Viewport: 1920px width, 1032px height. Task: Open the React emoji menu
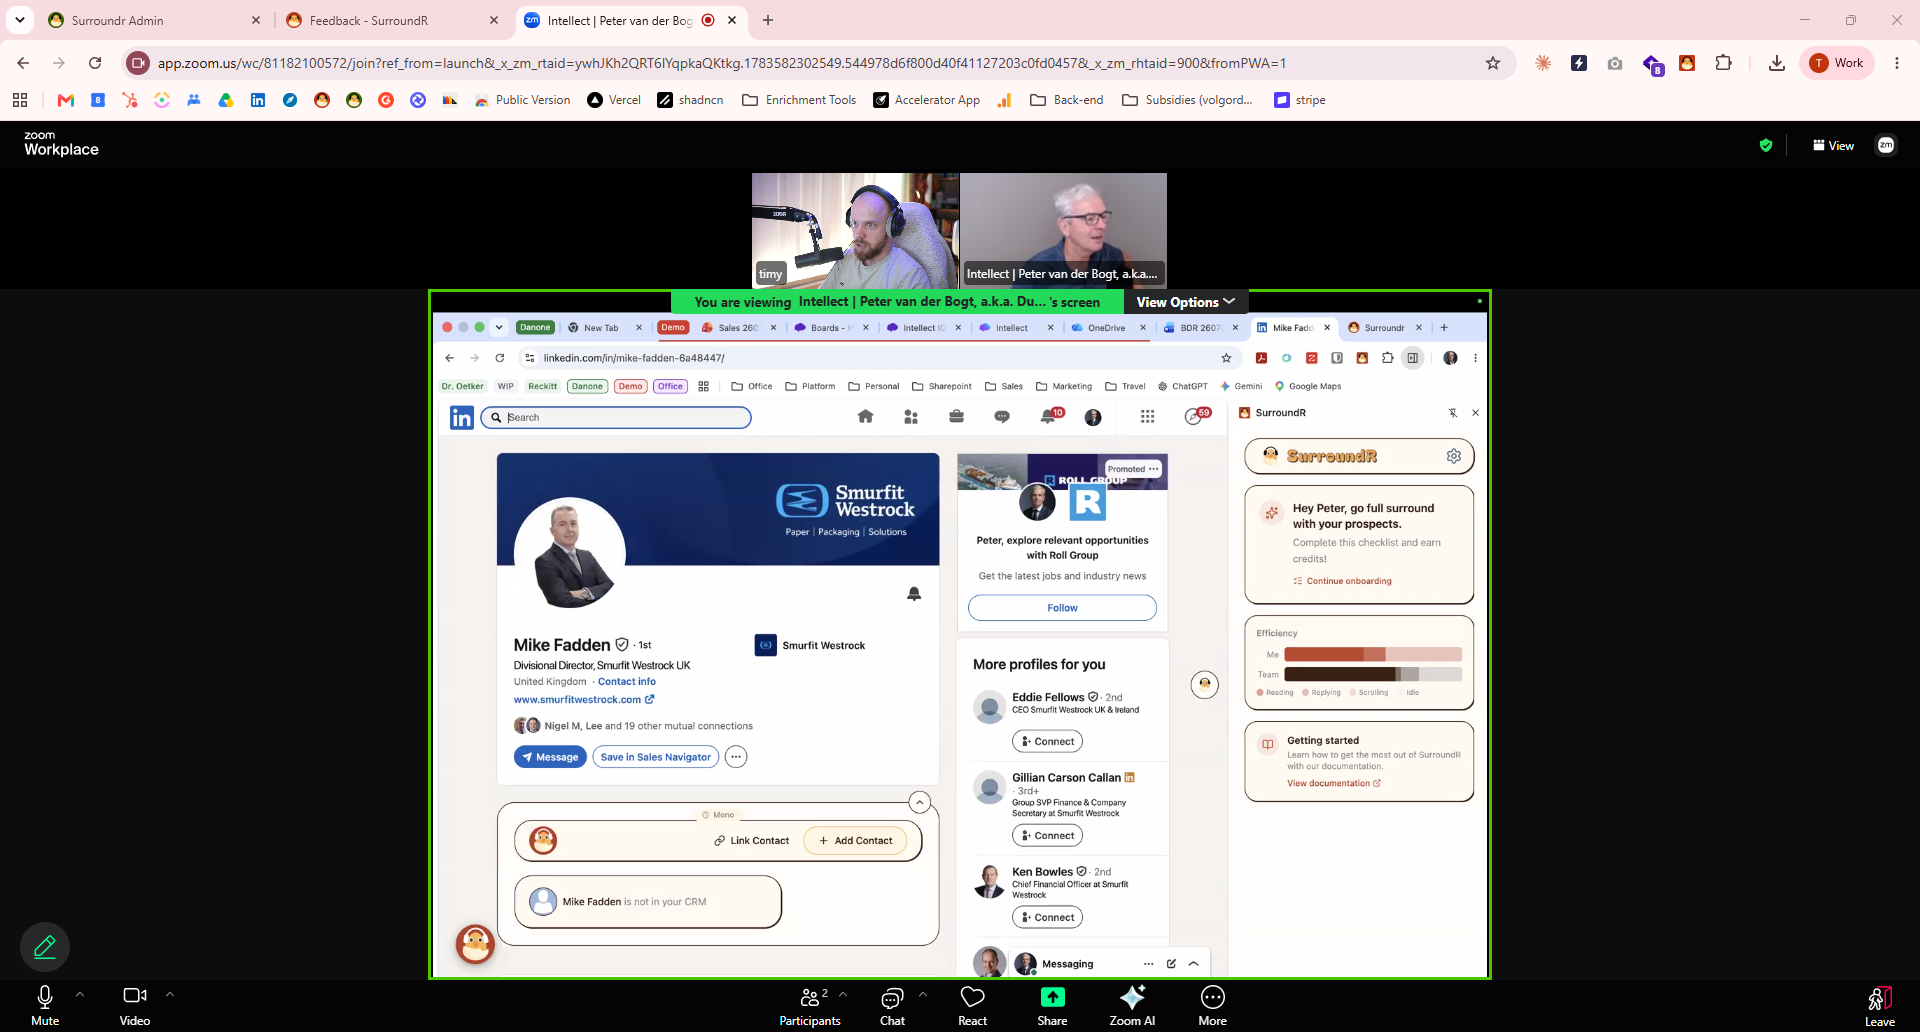(x=972, y=1005)
